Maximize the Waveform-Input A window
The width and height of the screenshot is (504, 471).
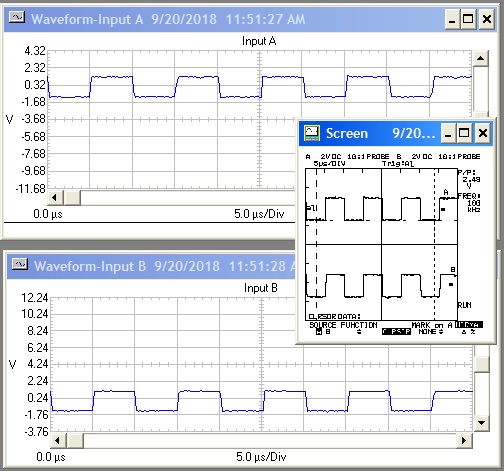click(x=468, y=19)
